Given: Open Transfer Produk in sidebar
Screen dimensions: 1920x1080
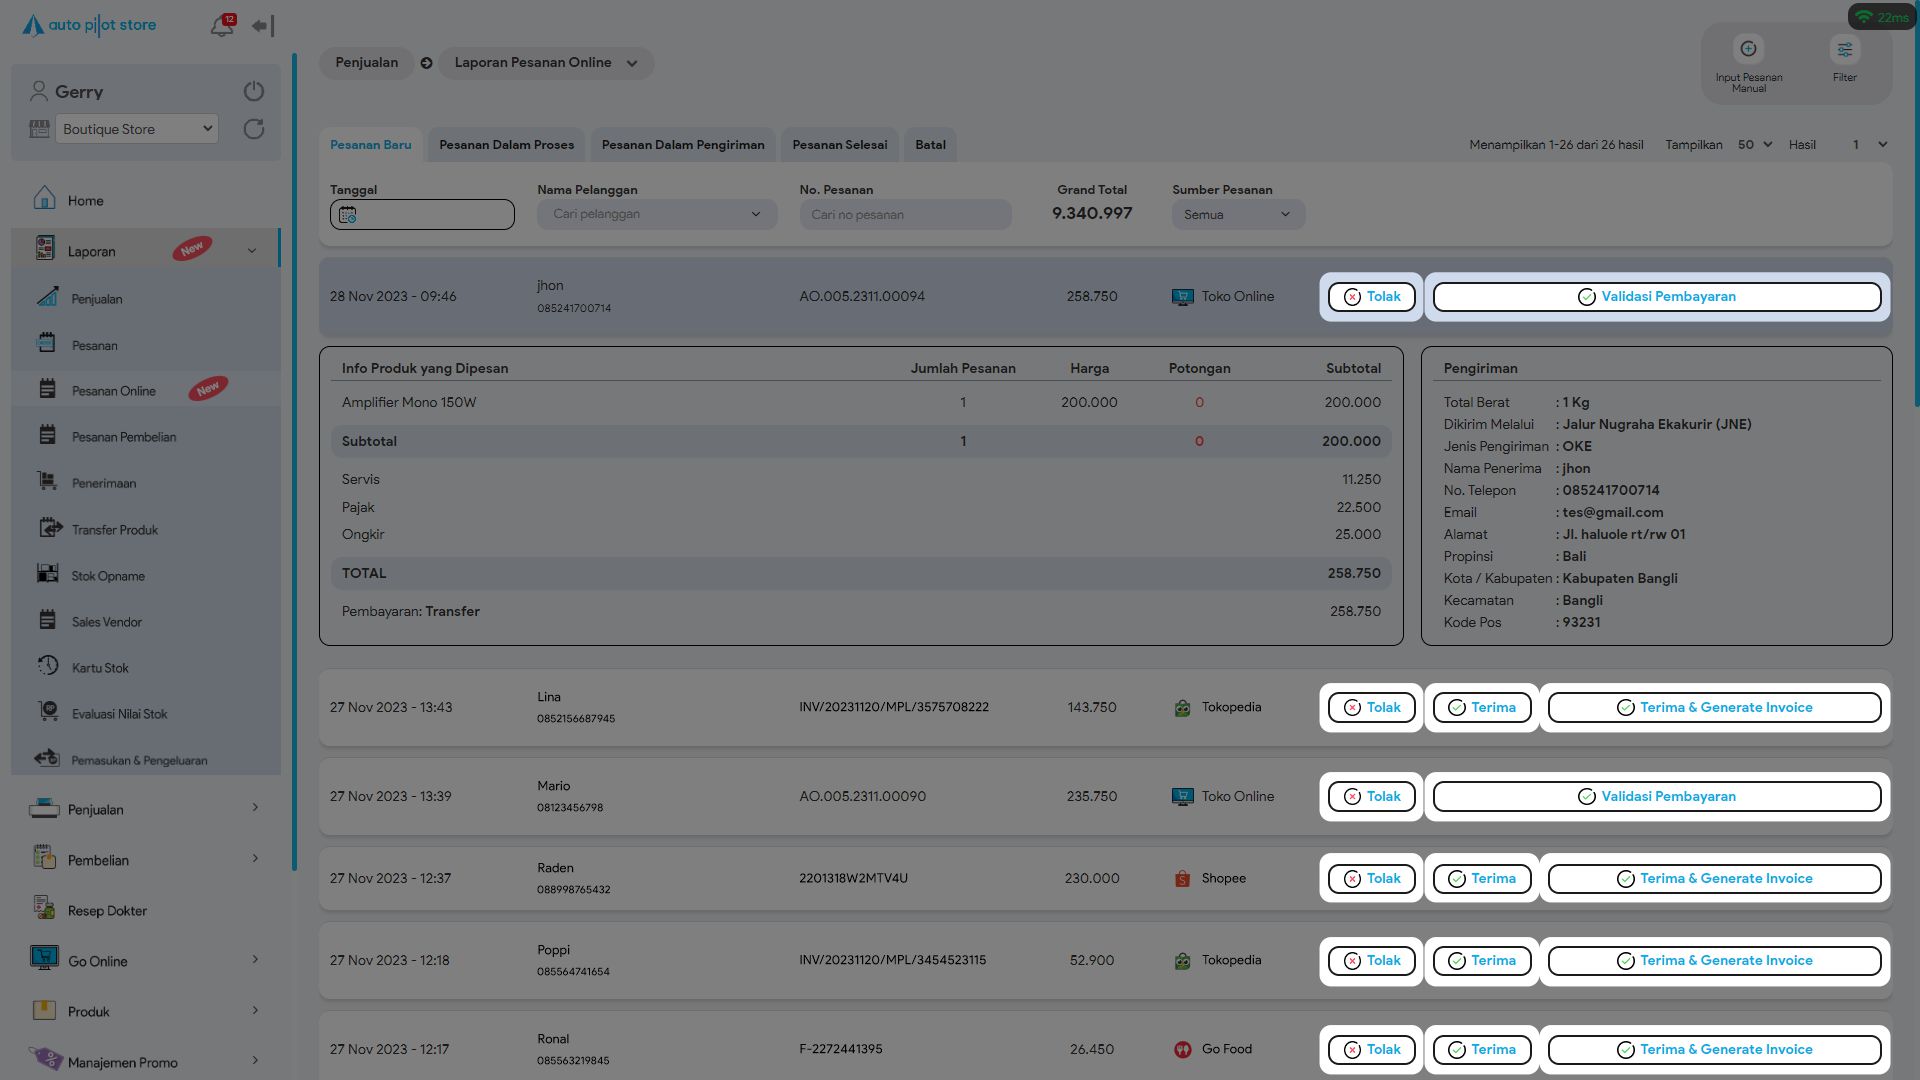Looking at the screenshot, I should tap(114, 530).
